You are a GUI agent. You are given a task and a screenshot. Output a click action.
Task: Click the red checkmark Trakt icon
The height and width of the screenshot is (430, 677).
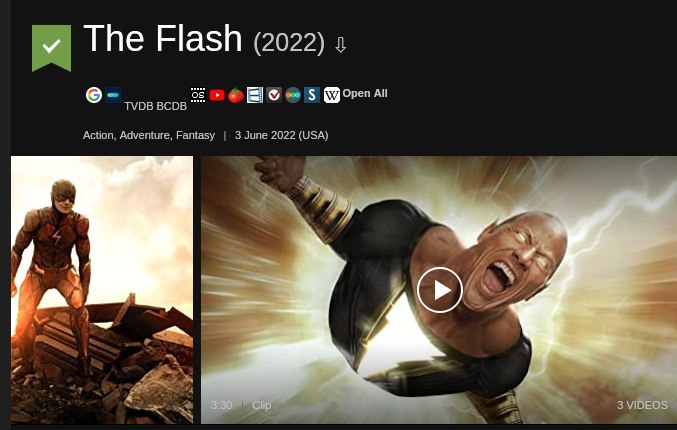274,95
